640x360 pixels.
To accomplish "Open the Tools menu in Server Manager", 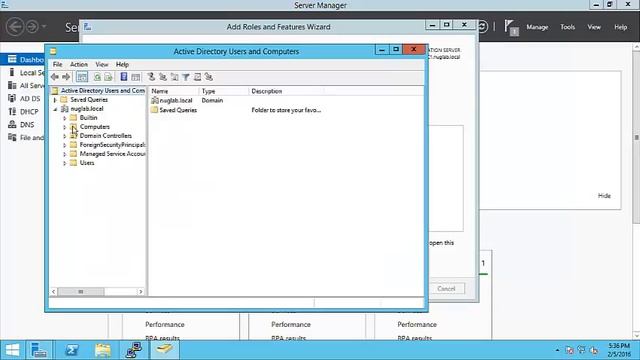I will pos(567,27).
